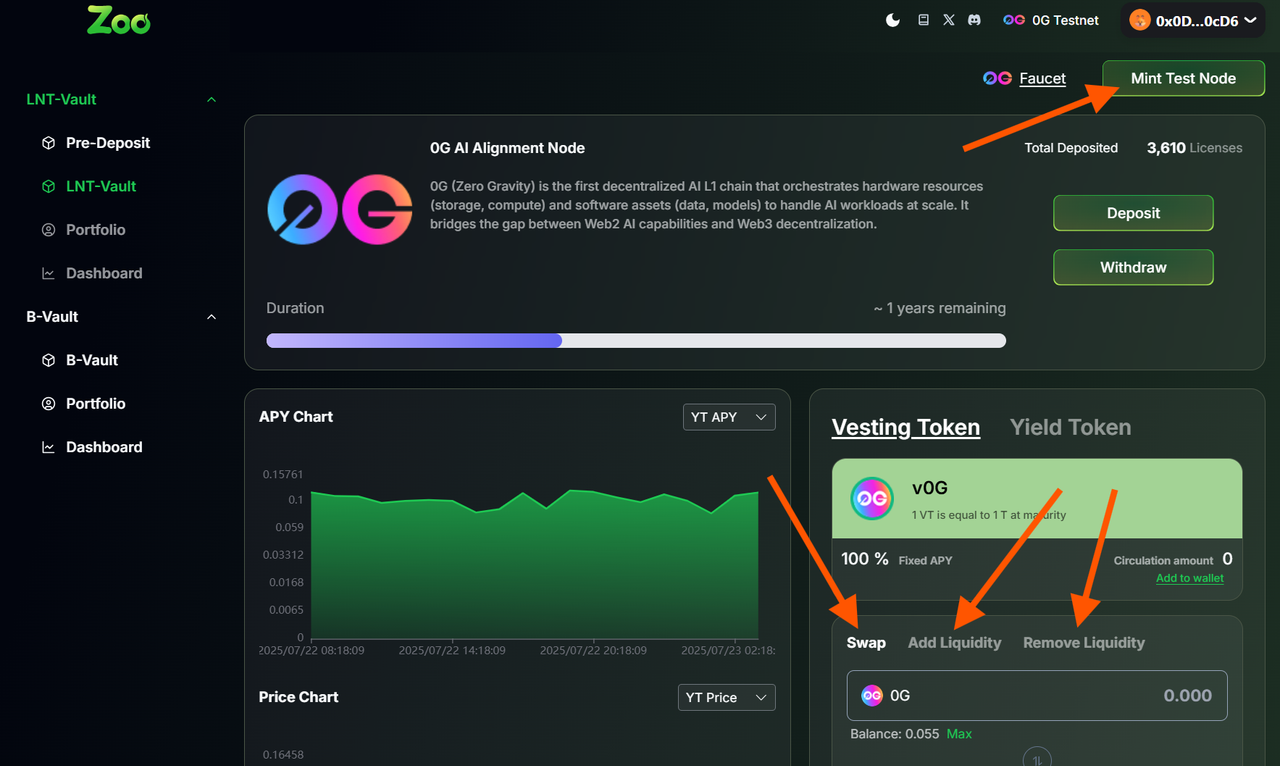Screen dimensions: 1280x766
Task: Open Portfolio under the LNT-Vault section
Action: click(x=83, y=230)
